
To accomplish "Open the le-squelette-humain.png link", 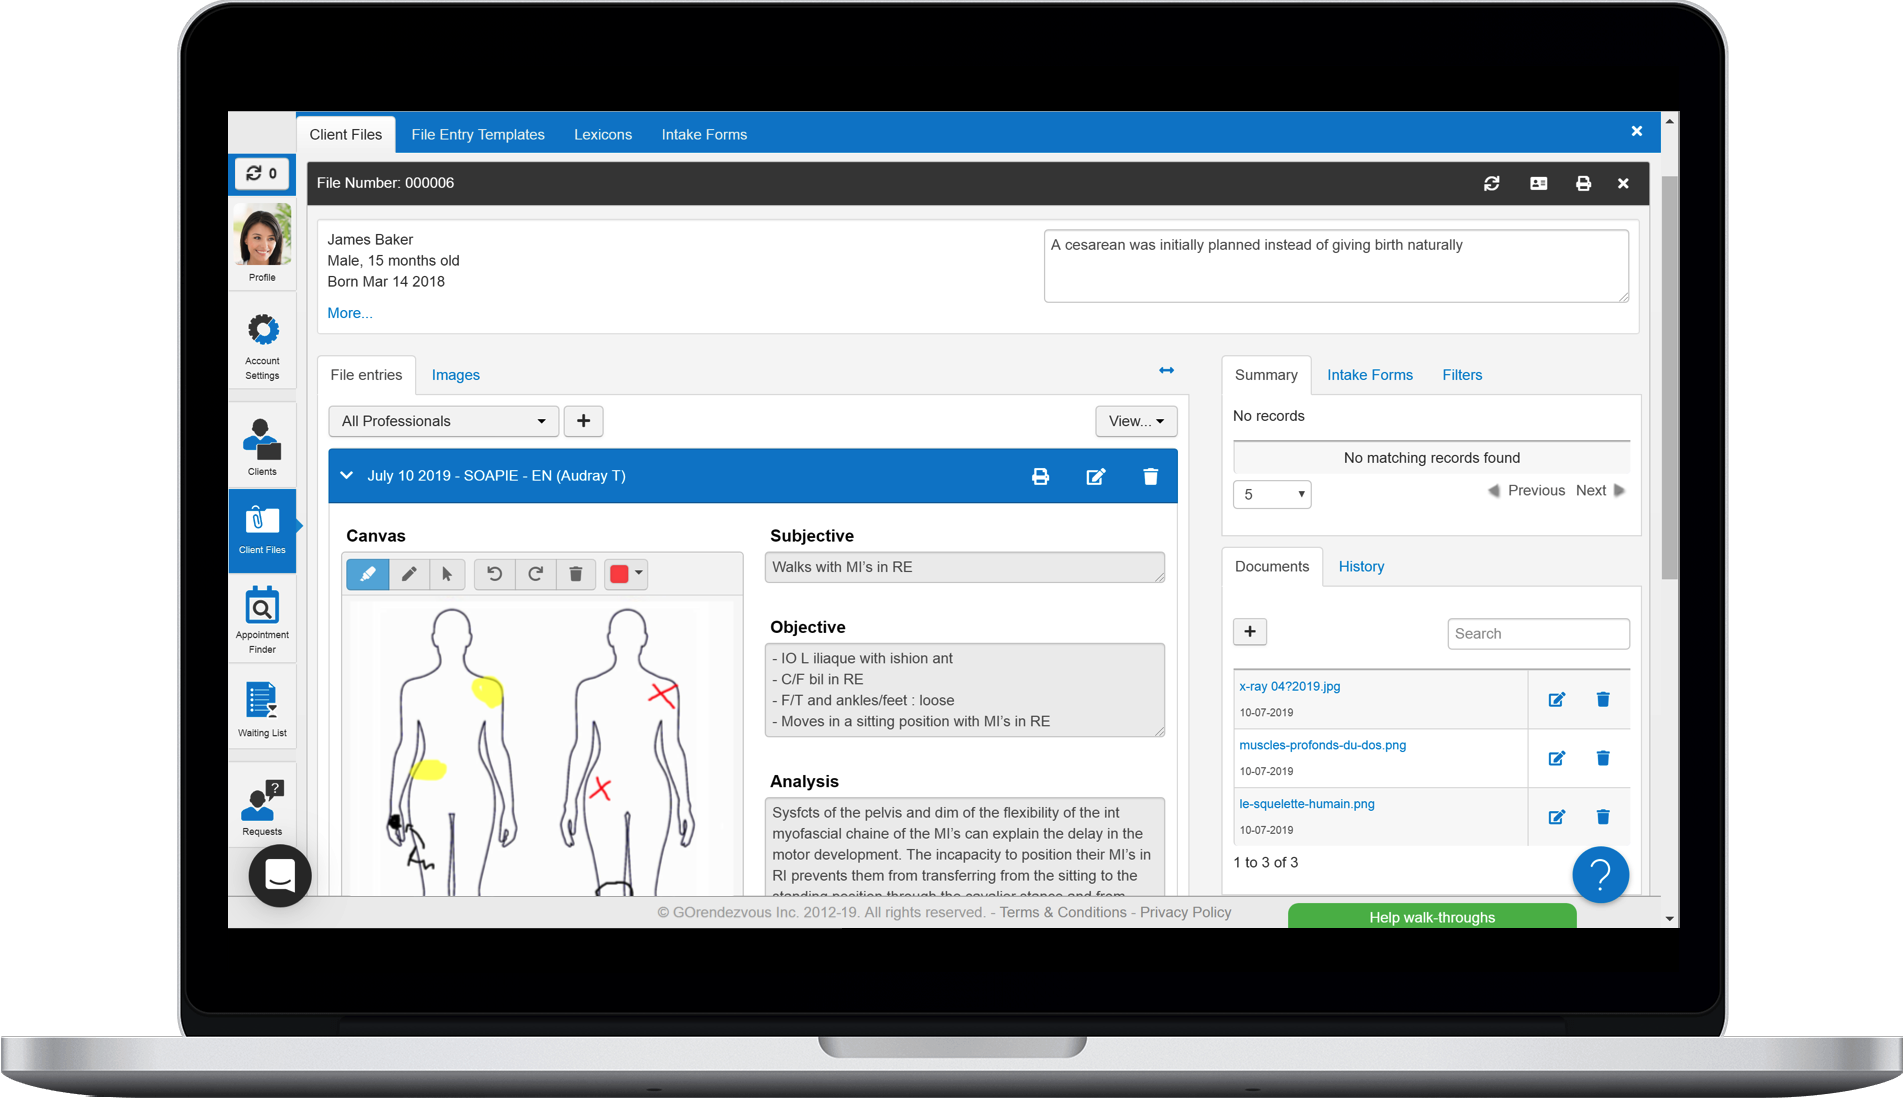I will 1306,804.
